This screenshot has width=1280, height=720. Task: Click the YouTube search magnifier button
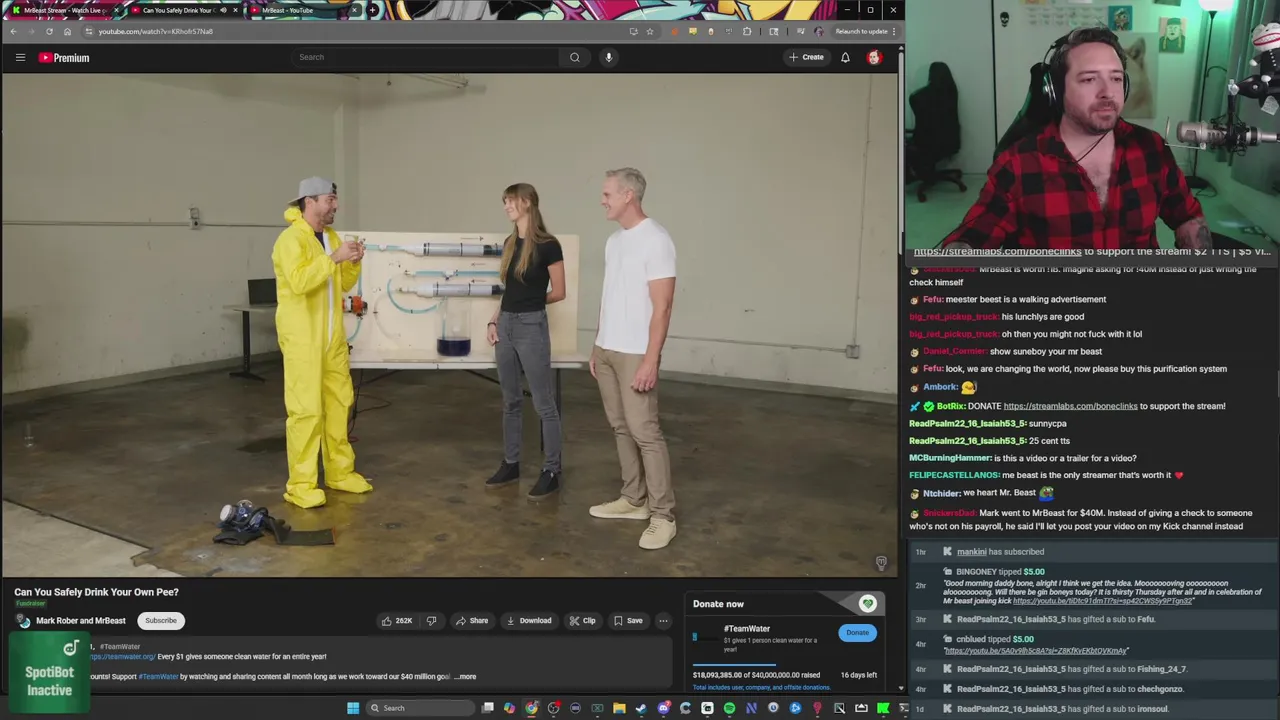574,57
